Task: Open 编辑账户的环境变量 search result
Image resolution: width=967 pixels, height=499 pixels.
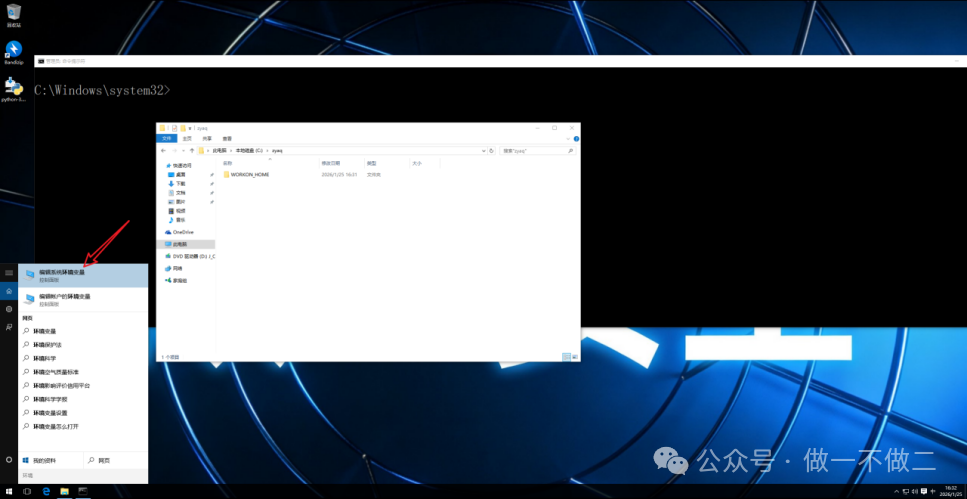Action: [83, 300]
